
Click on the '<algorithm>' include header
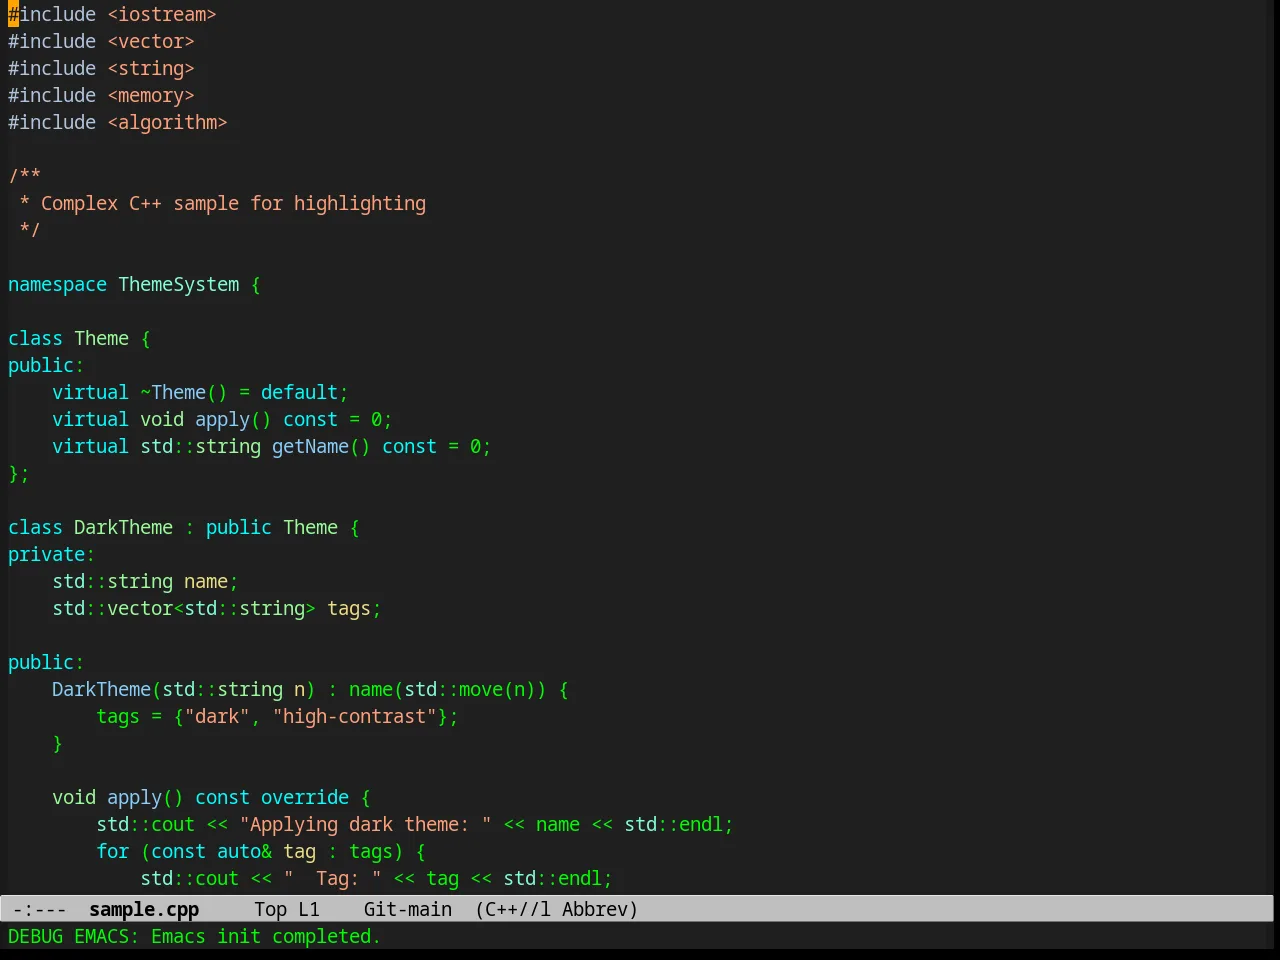click(167, 122)
